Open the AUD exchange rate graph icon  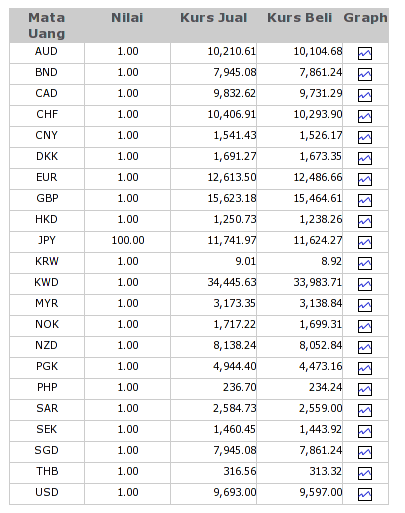coord(365,53)
